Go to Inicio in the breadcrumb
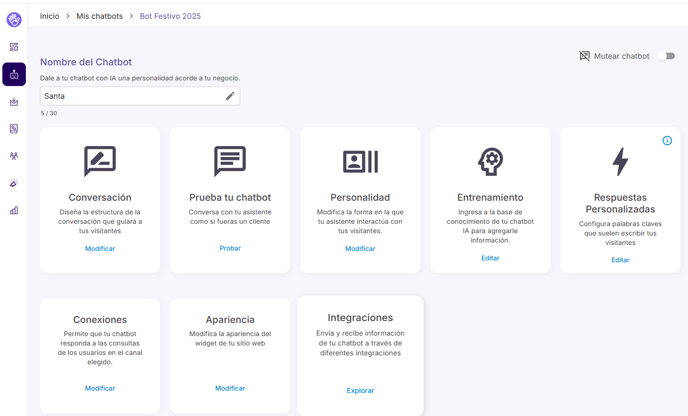This screenshot has width=688, height=416. (x=49, y=16)
